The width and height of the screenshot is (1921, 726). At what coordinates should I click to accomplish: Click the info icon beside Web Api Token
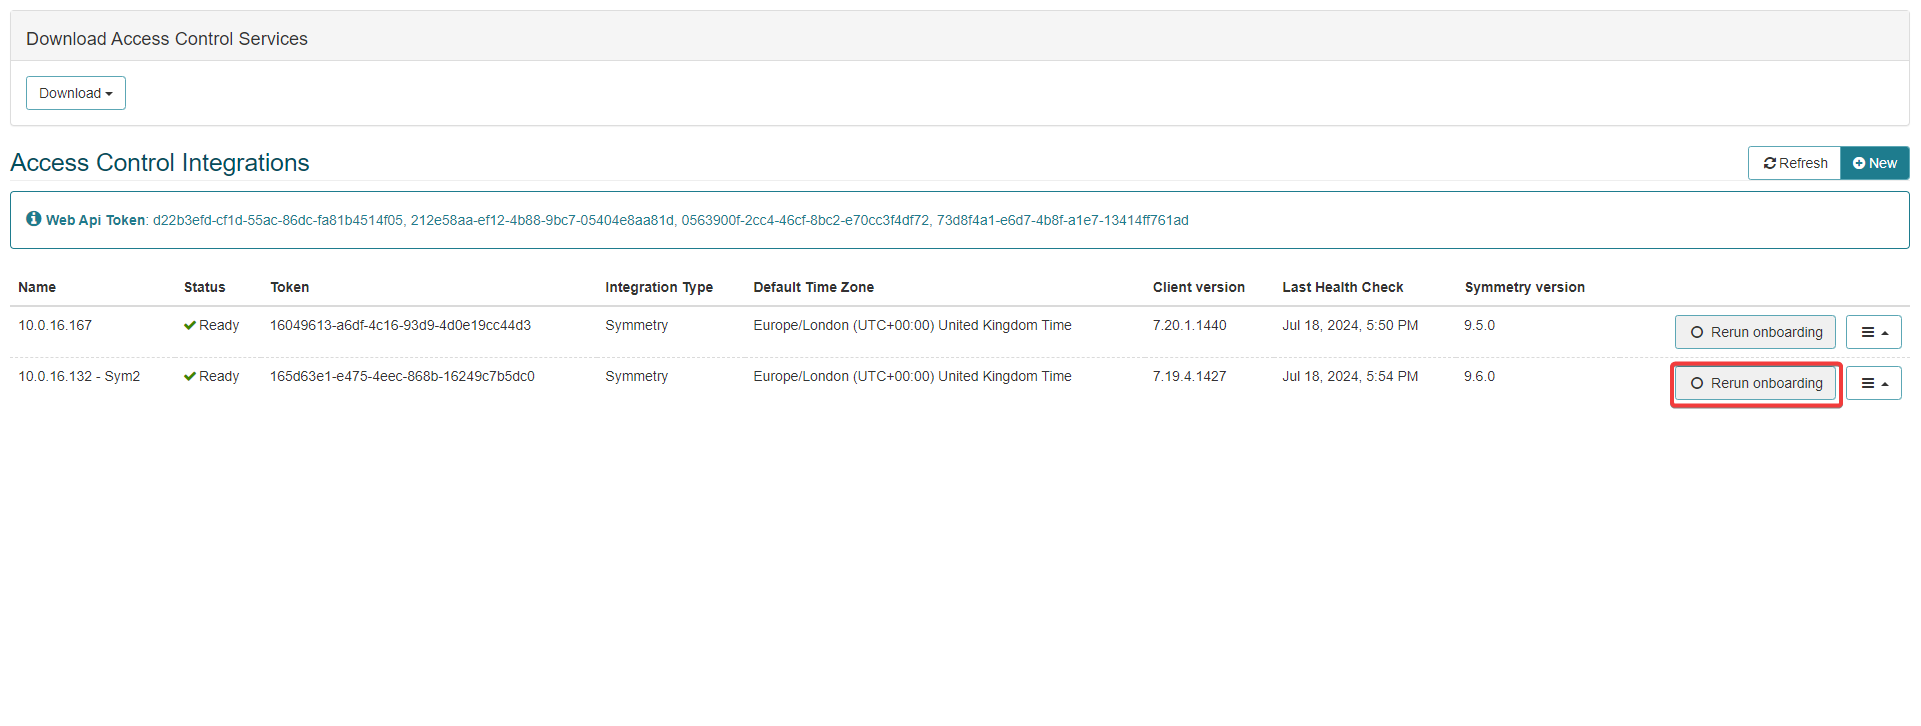[34, 219]
